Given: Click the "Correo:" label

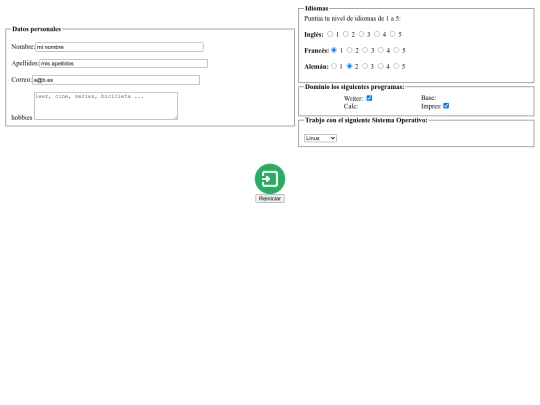Looking at the screenshot, I should (x=21, y=80).
